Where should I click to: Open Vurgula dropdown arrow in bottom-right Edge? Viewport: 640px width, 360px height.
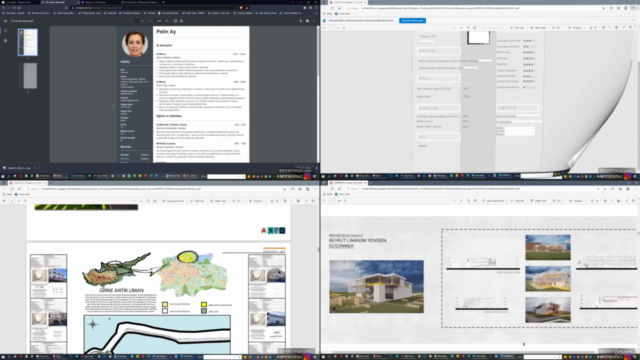click(586, 201)
